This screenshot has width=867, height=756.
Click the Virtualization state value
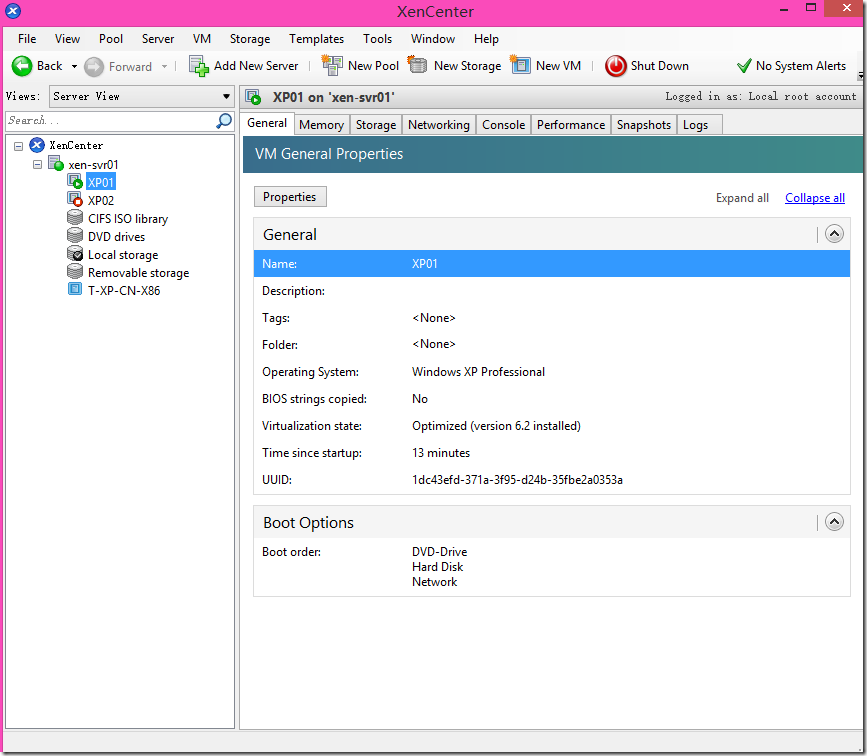tap(496, 426)
